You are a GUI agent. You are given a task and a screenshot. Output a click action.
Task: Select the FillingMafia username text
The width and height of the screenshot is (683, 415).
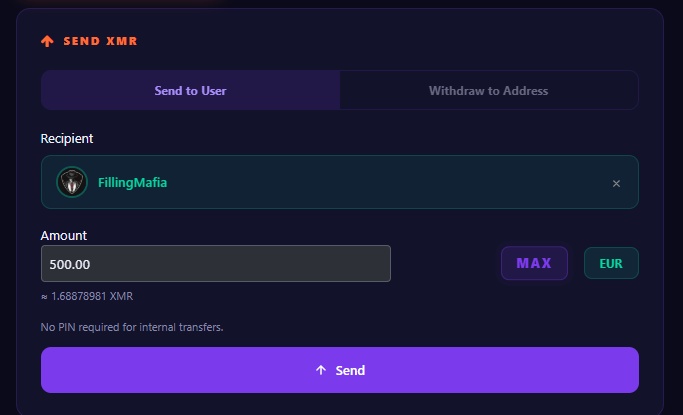click(132, 182)
